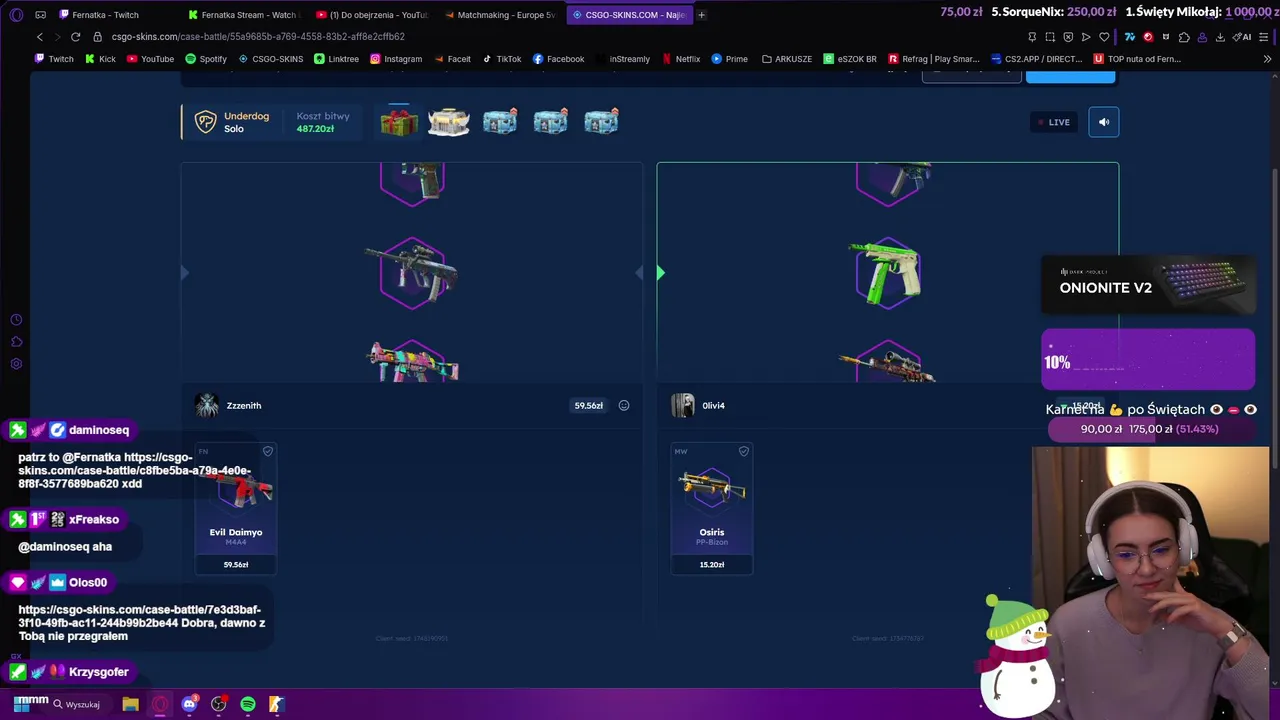This screenshot has height=720, width=1280.
Task: Click Osiris PP-Bizon item card
Action: pyautogui.click(x=712, y=509)
